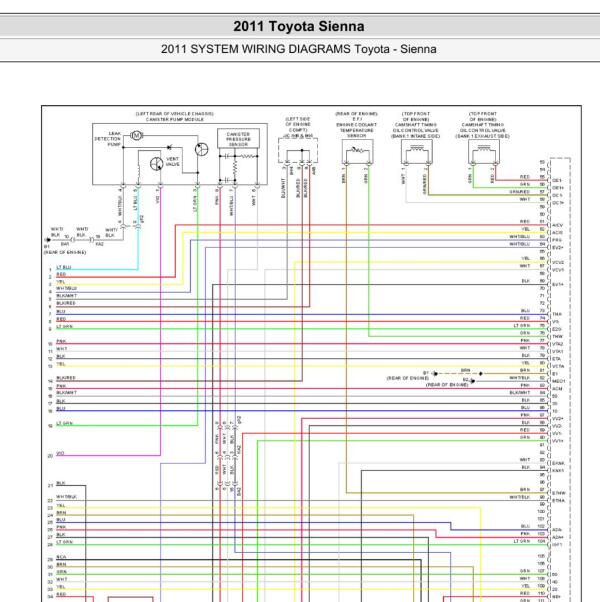
Task: Click the 'KNK1' terminal at pin 94
Action: pos(558,471)
